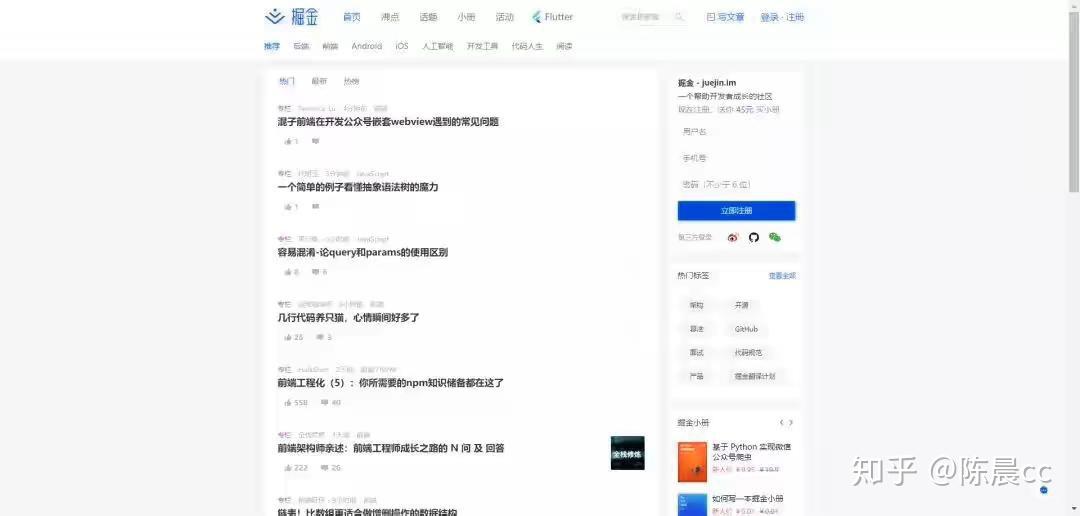Switch feed to 热门 sort
The image size is (1080, 516).
[x=287, y=81]
